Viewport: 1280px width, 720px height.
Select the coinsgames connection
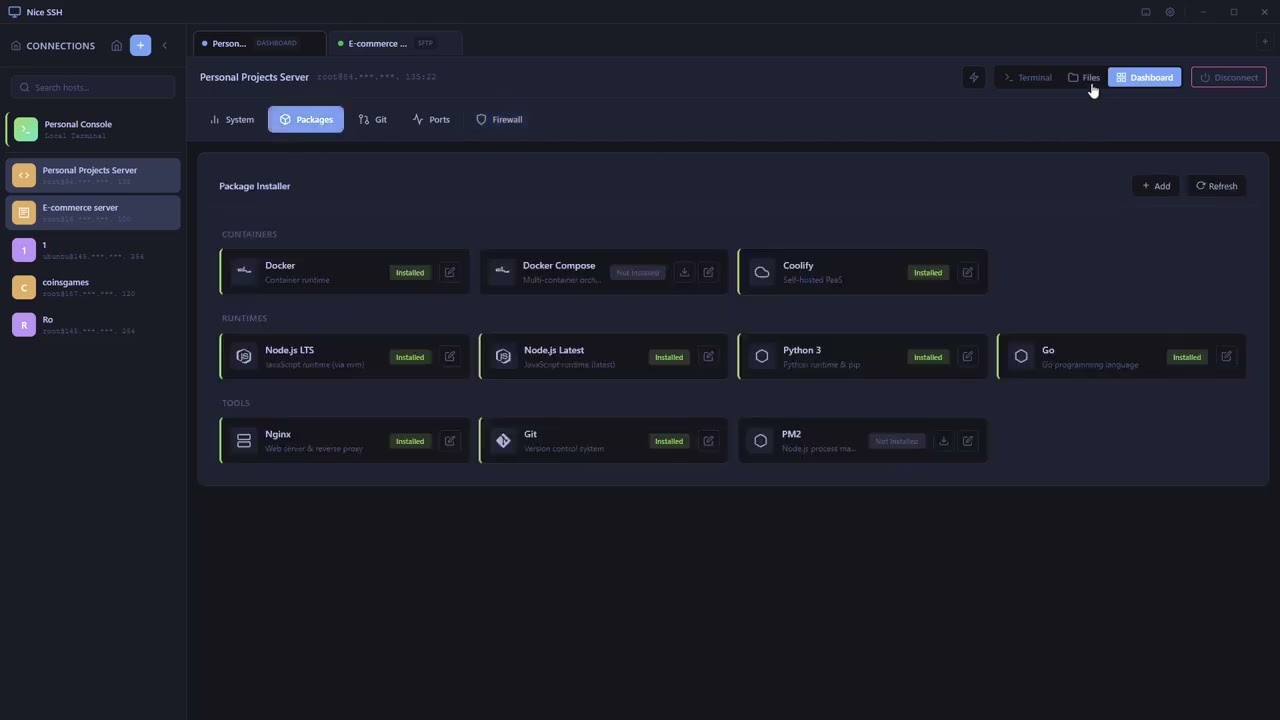click(94, 287)
